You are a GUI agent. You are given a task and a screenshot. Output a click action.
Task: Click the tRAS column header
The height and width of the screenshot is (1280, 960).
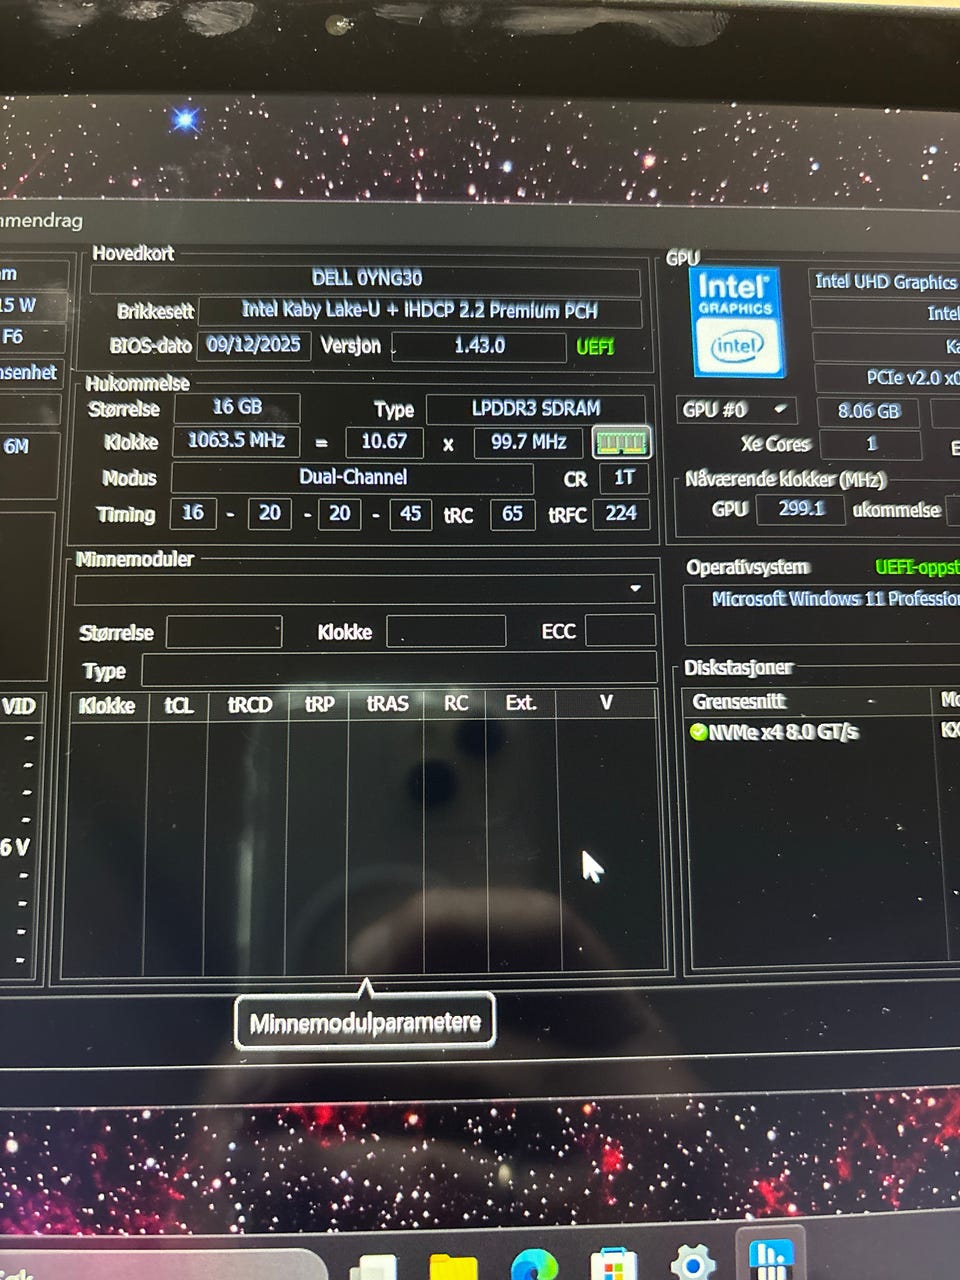click(x=387, y=703)
